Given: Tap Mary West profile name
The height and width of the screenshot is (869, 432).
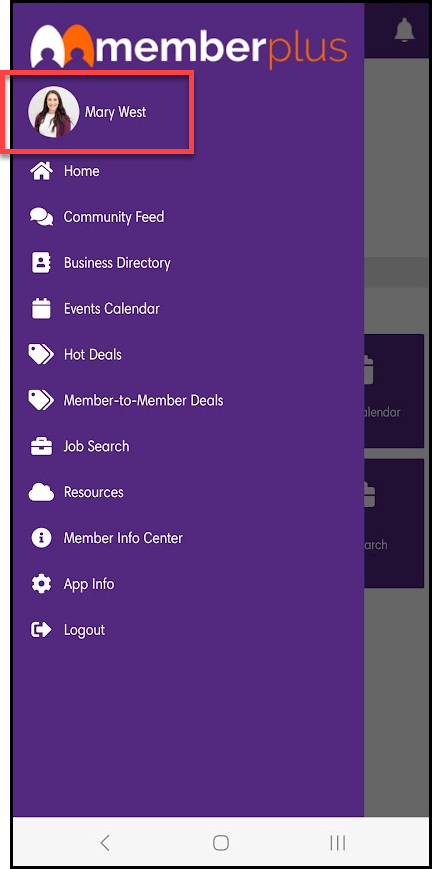Looking at the screenshot, I should click(x=115, y=113).
